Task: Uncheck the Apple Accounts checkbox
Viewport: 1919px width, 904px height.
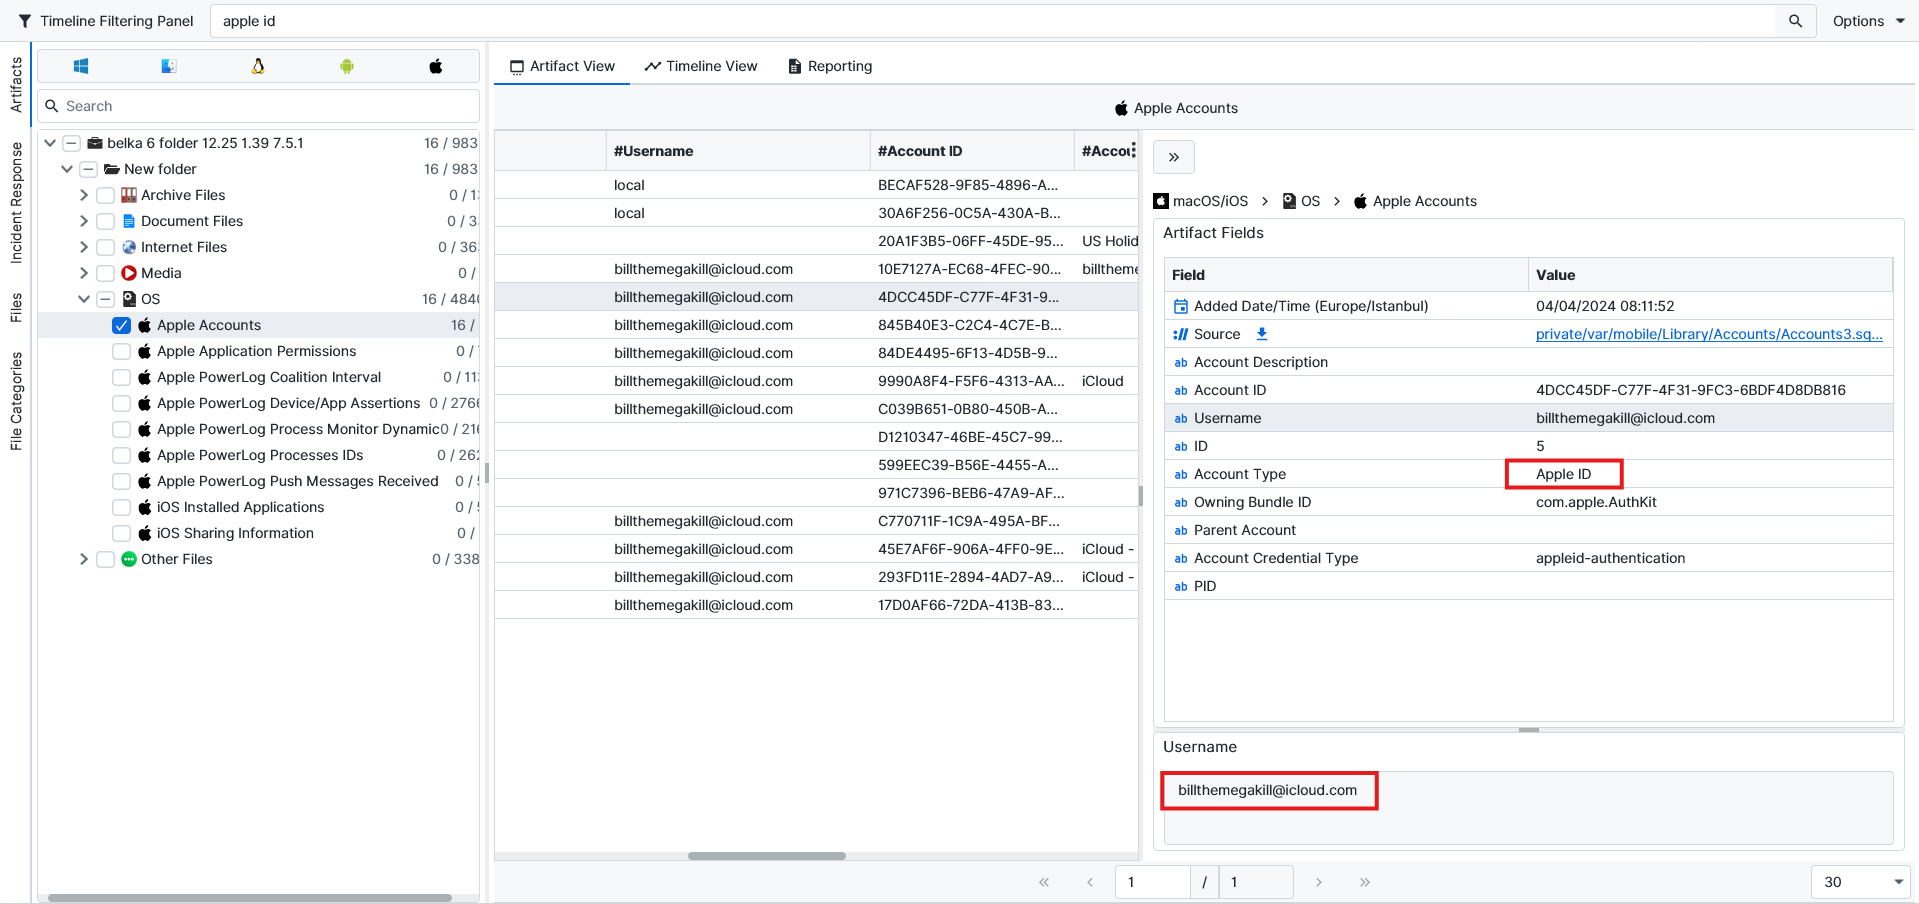Action: coord(122,325)
